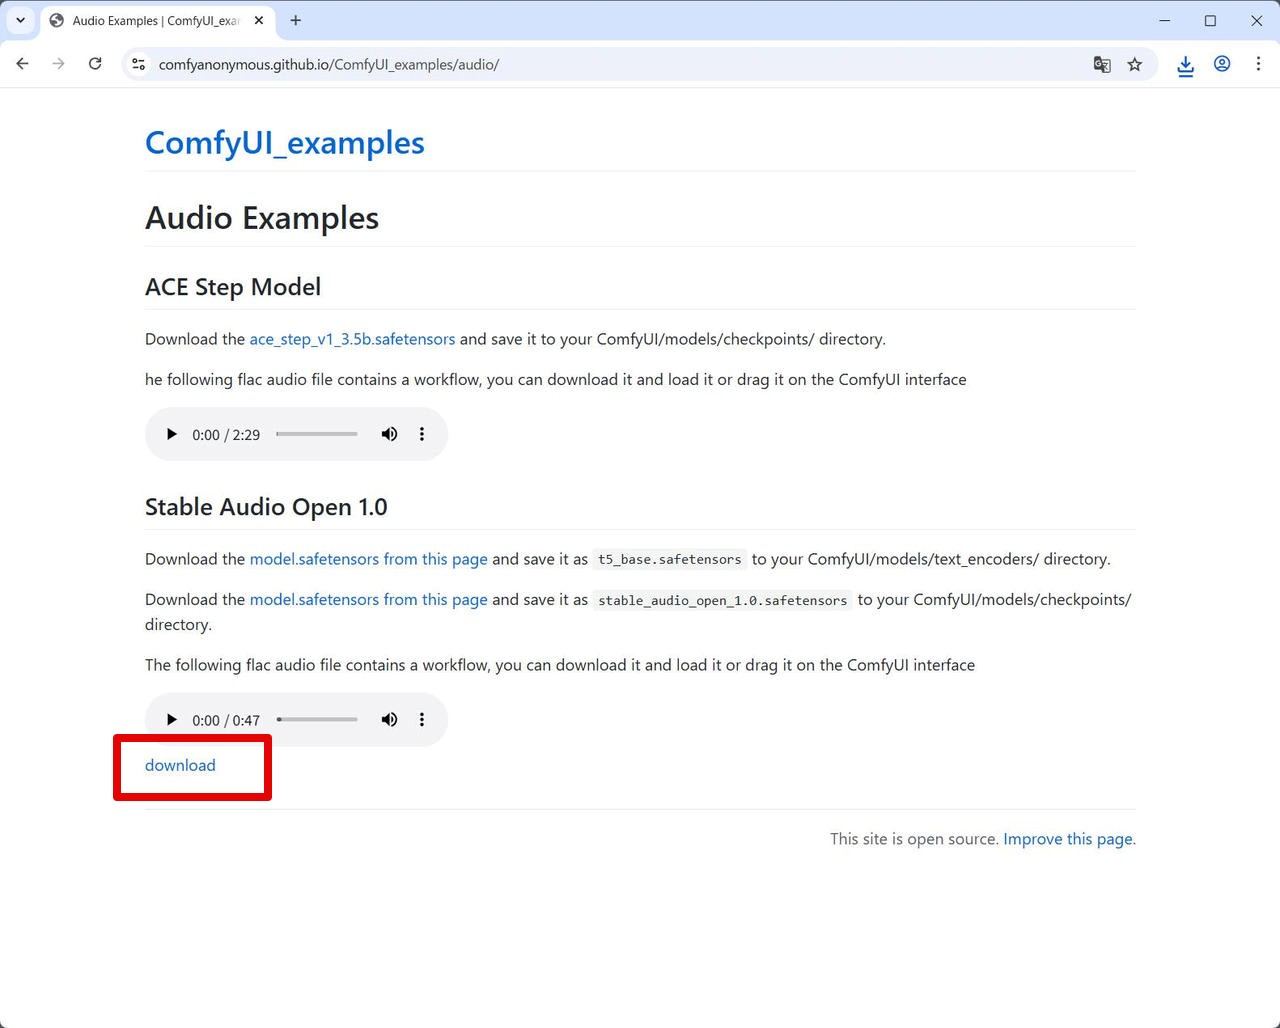
Task: Click stable_audio_open_1.0.safetensors code text
Action: 722,600
